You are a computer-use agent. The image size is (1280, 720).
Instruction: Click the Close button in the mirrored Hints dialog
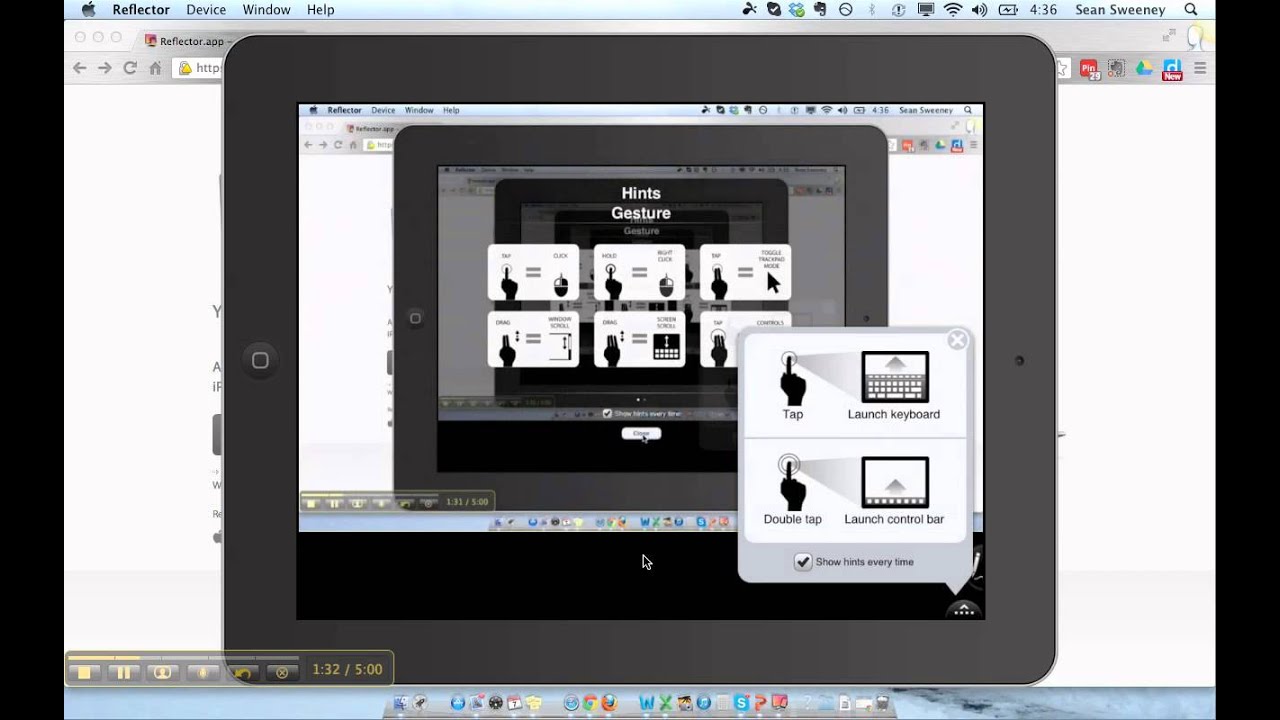(x=641, y=434)
